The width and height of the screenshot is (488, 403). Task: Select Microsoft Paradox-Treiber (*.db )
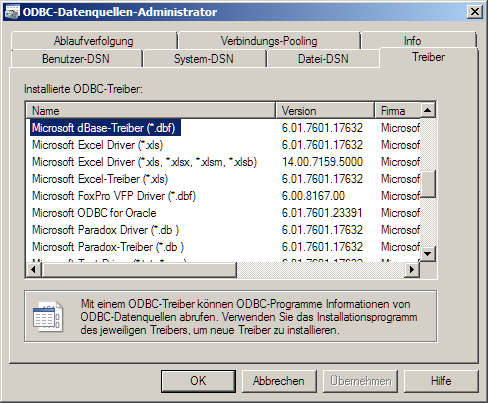[108, 247]
